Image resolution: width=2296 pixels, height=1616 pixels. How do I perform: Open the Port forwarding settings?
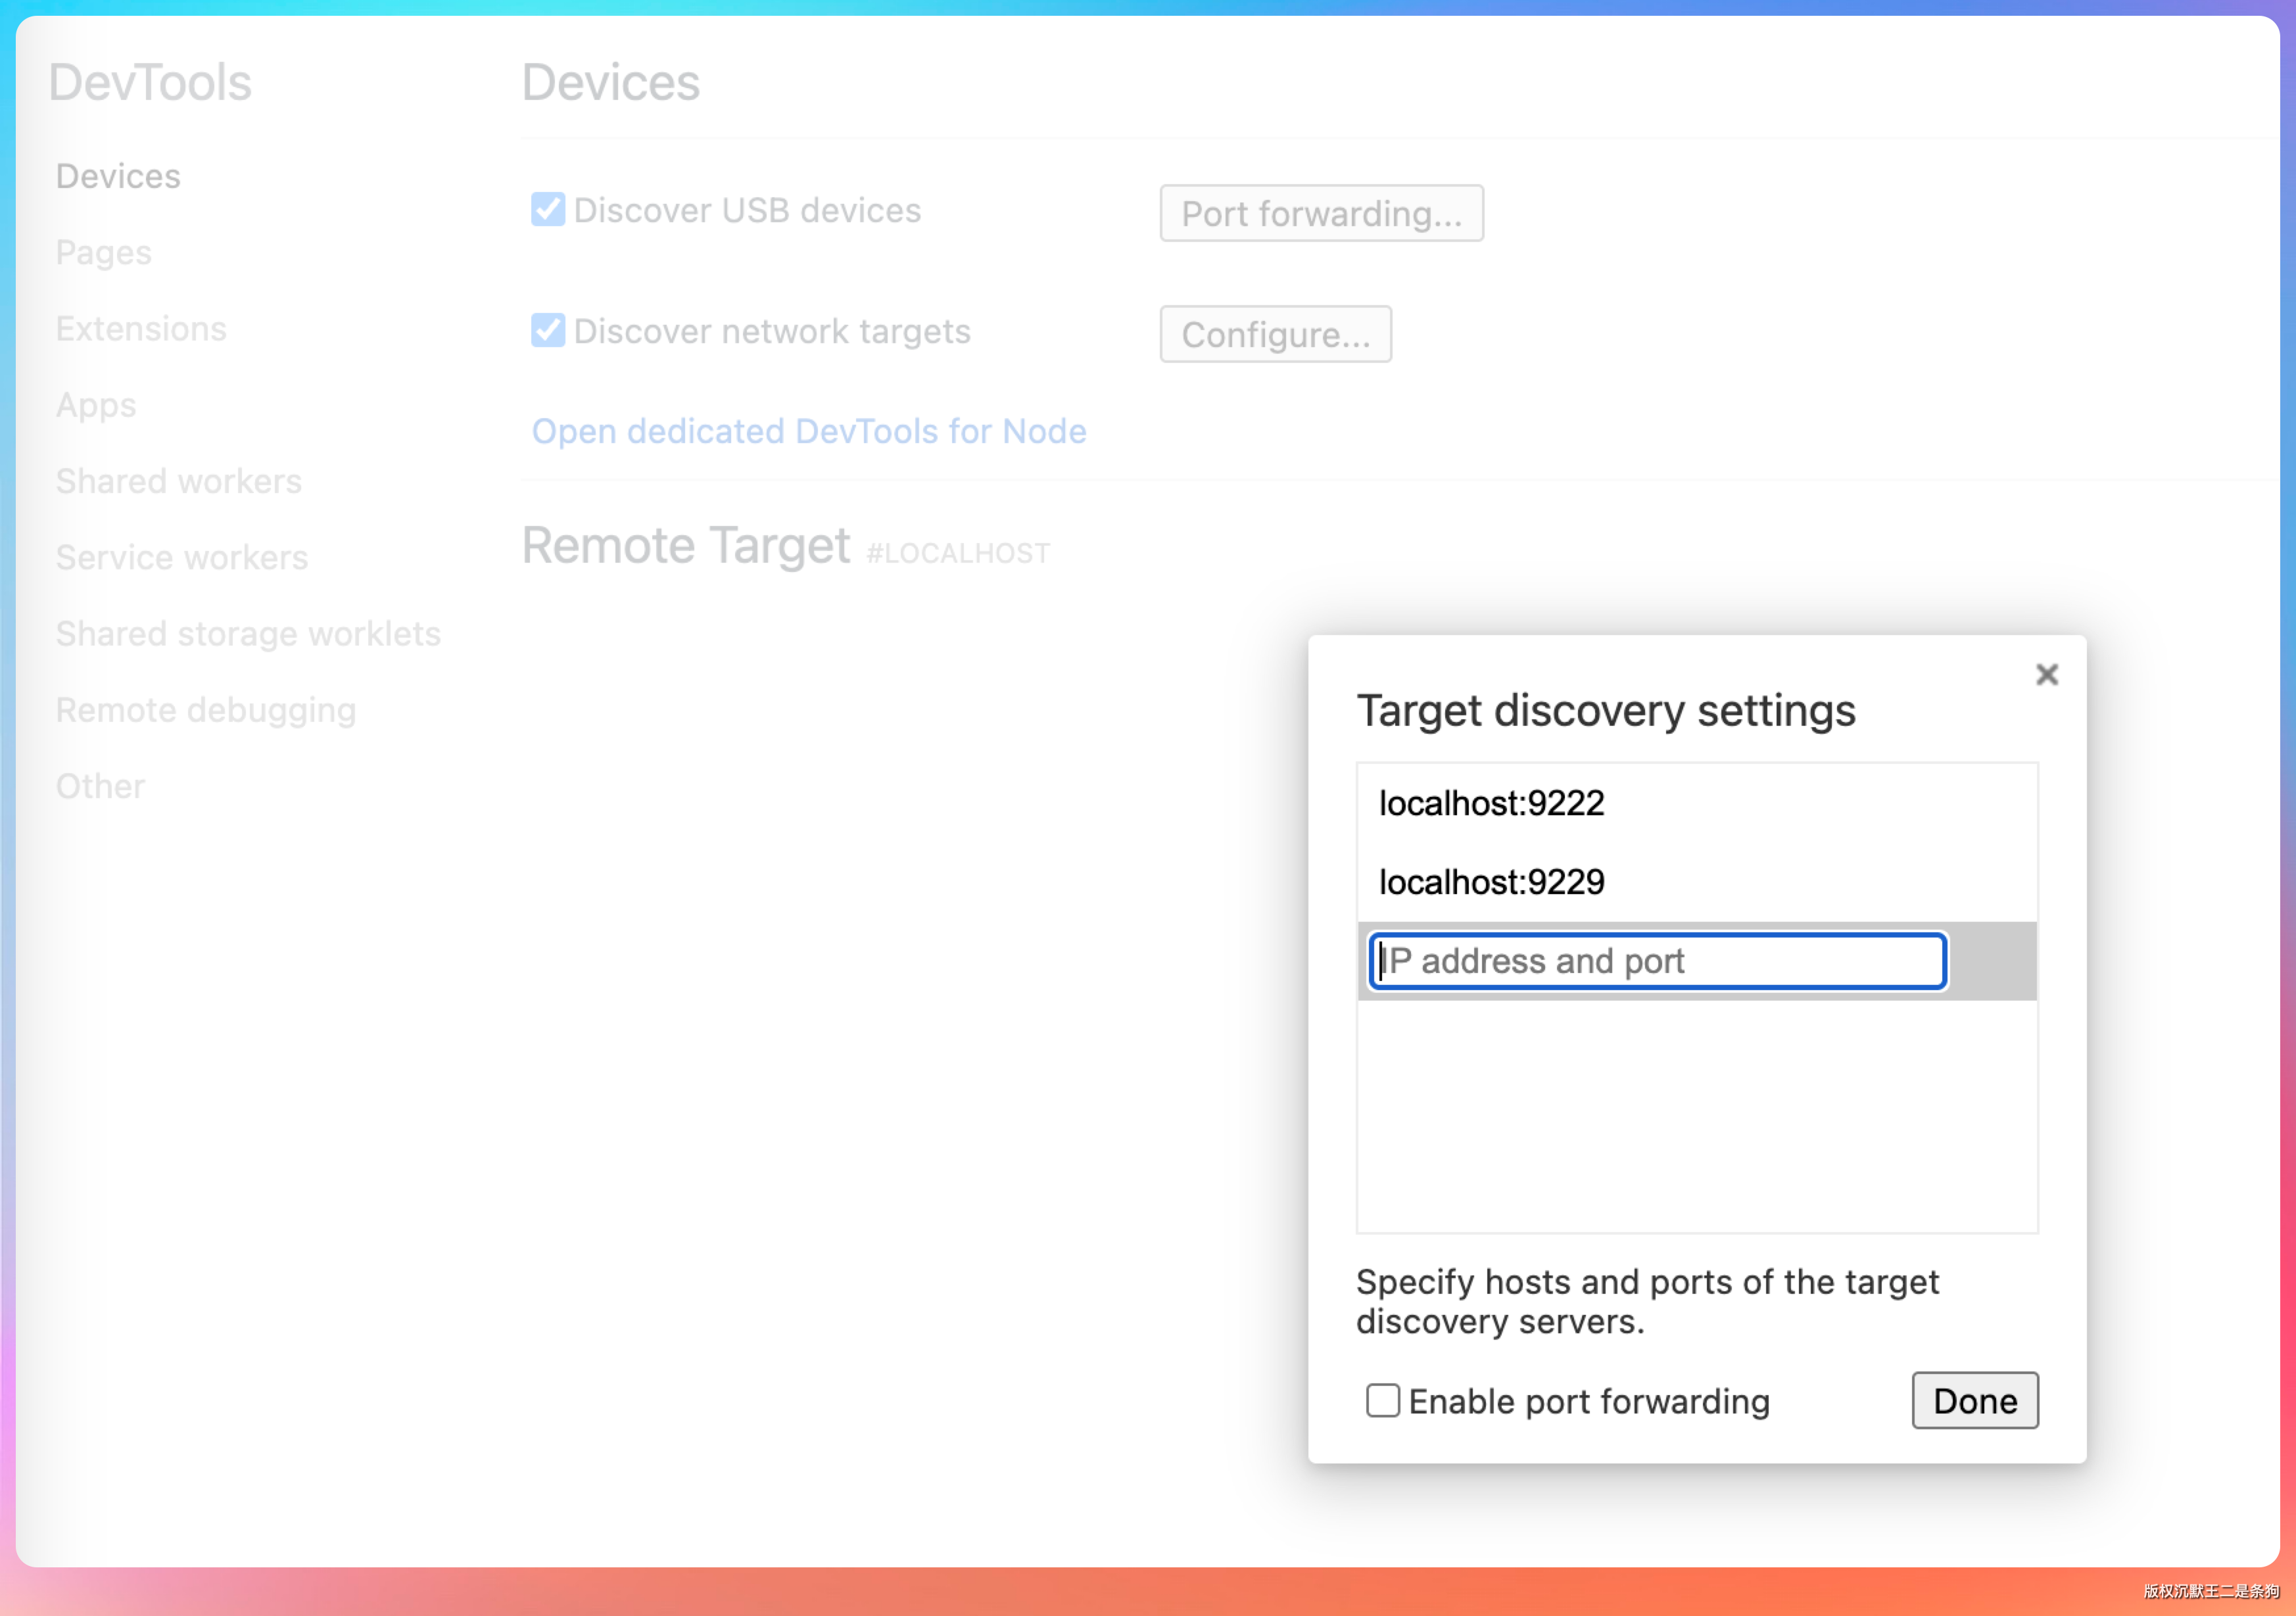click(x=1321, y=213)
